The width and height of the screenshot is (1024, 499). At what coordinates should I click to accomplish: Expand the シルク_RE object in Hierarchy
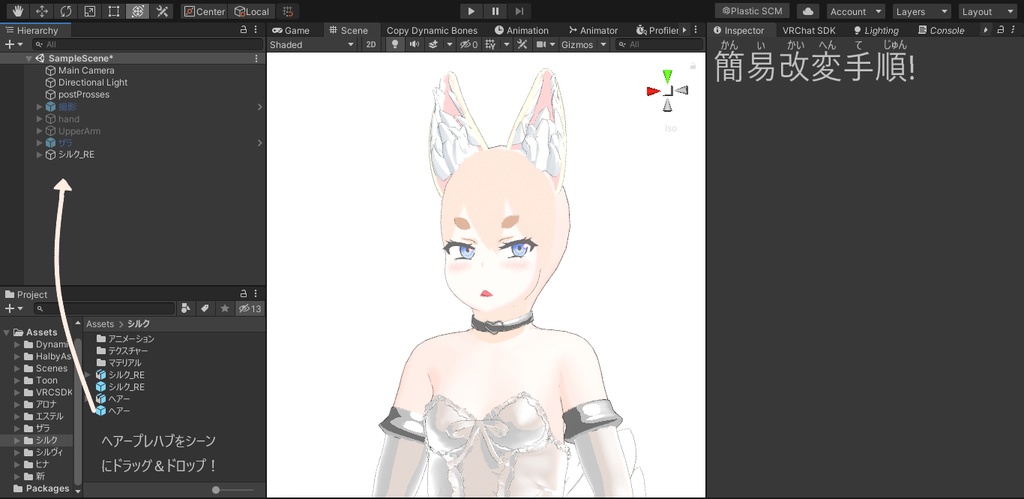tap(39, 155)
